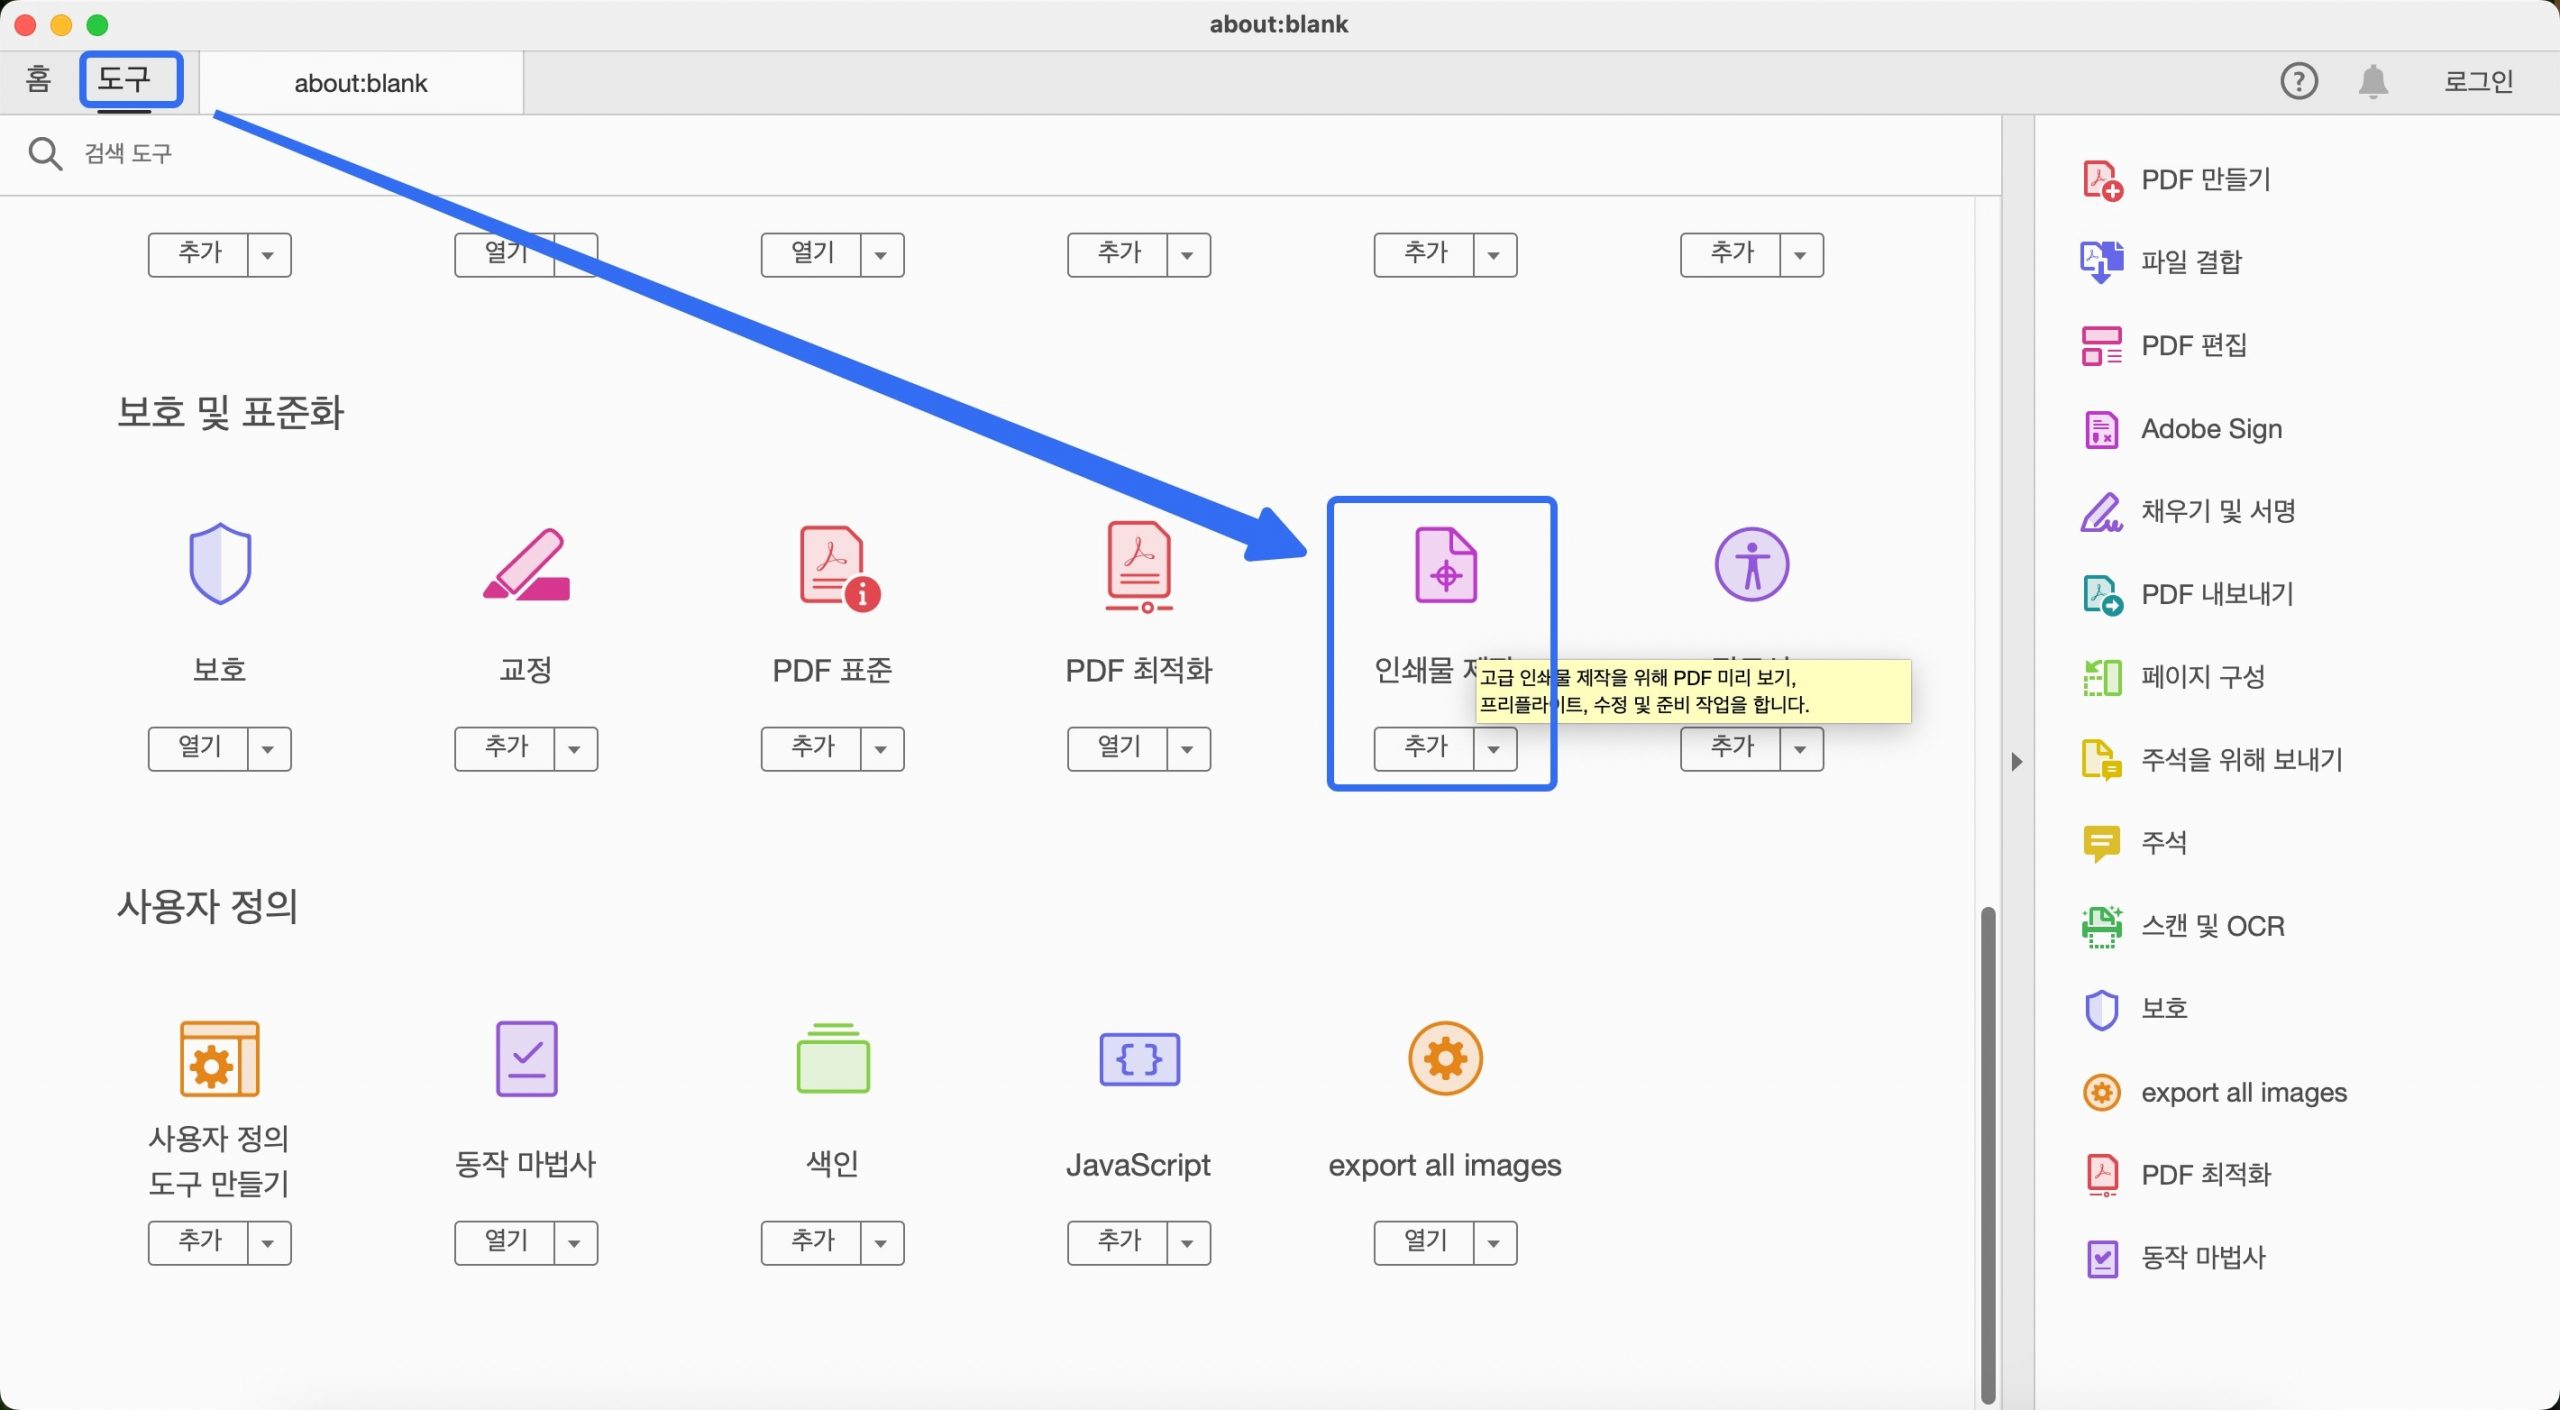2560x1410 pixels.
Task: Open PDF 최적화 with its 열기 button
Action: pyautogui.click(x=1118, y=748)
